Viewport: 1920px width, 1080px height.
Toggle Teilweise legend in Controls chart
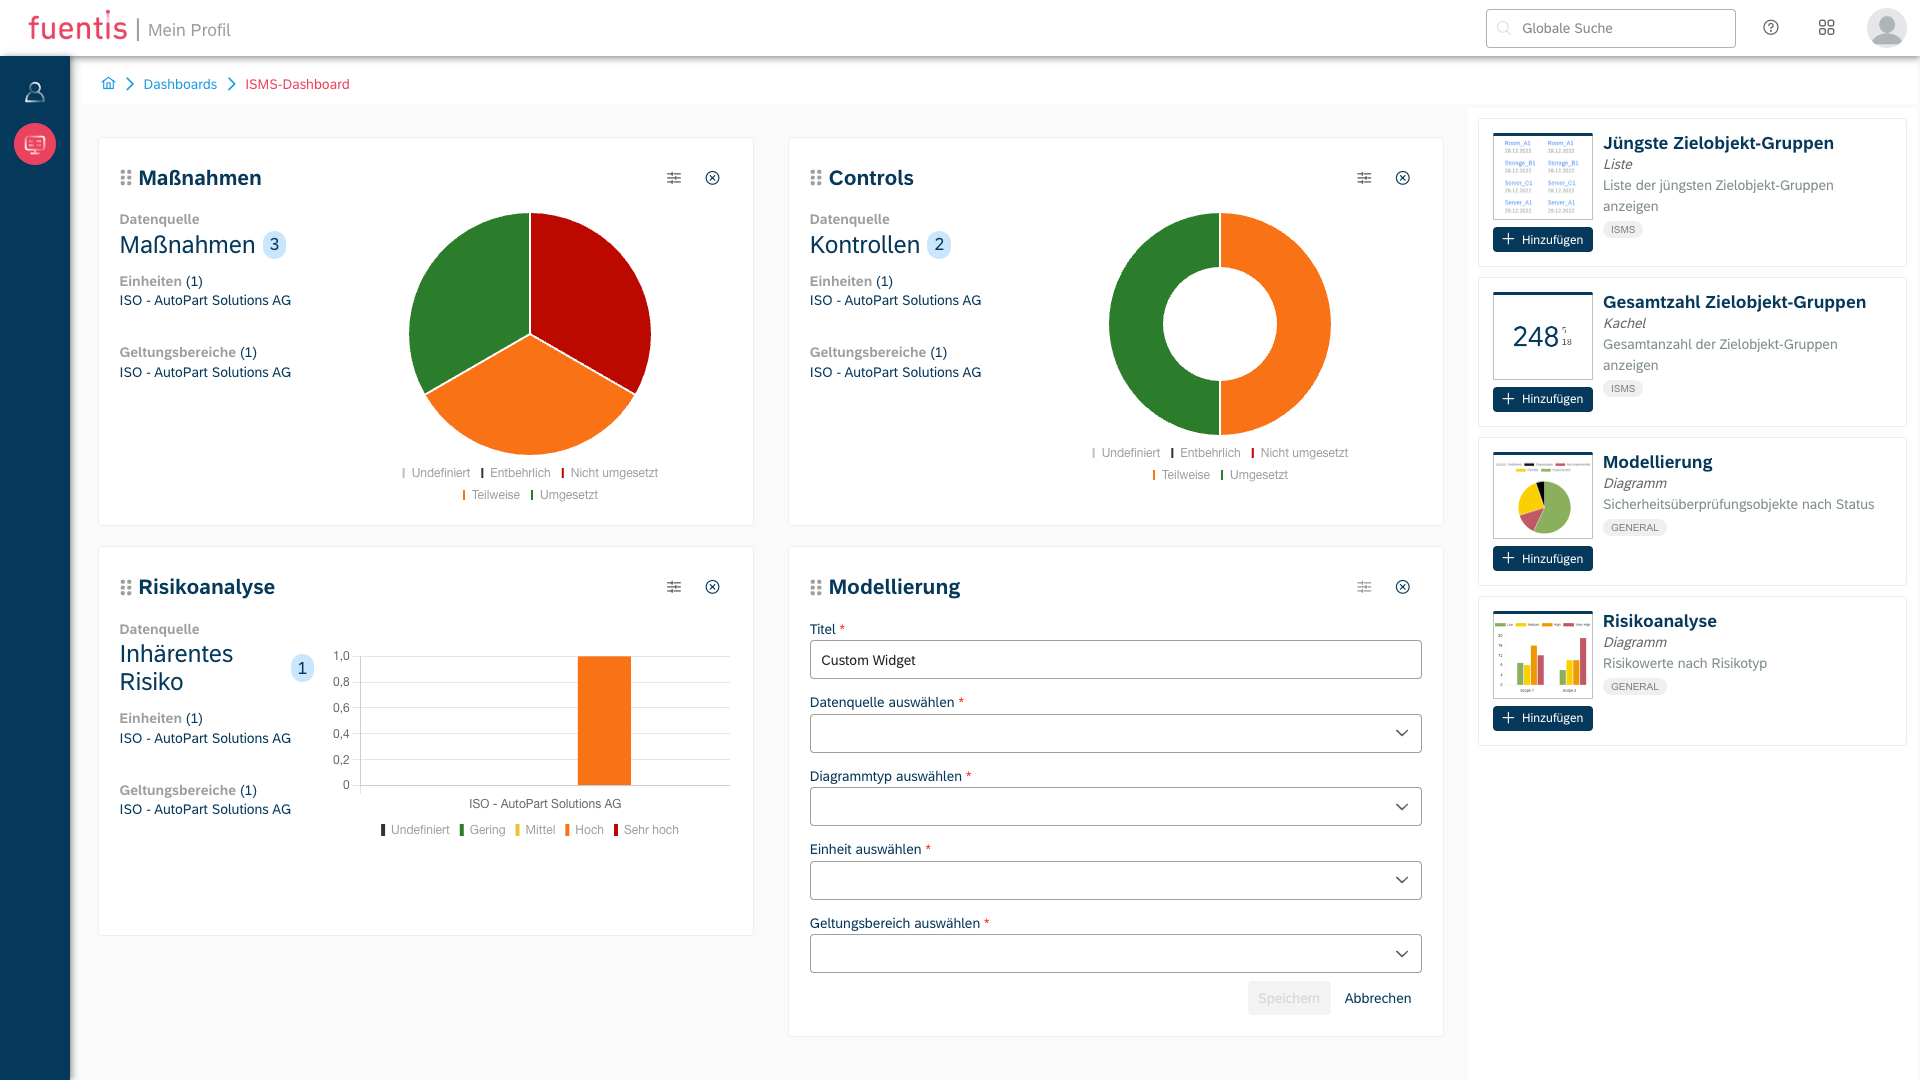[x=1185, y=475]
